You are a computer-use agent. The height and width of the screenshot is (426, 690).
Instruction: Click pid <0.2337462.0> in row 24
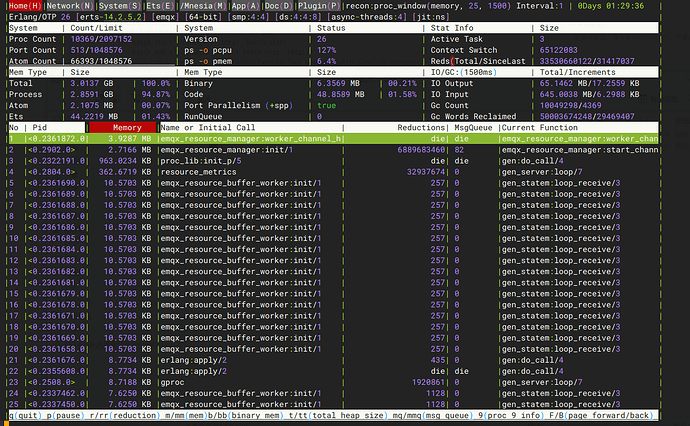tap(56, 393)
